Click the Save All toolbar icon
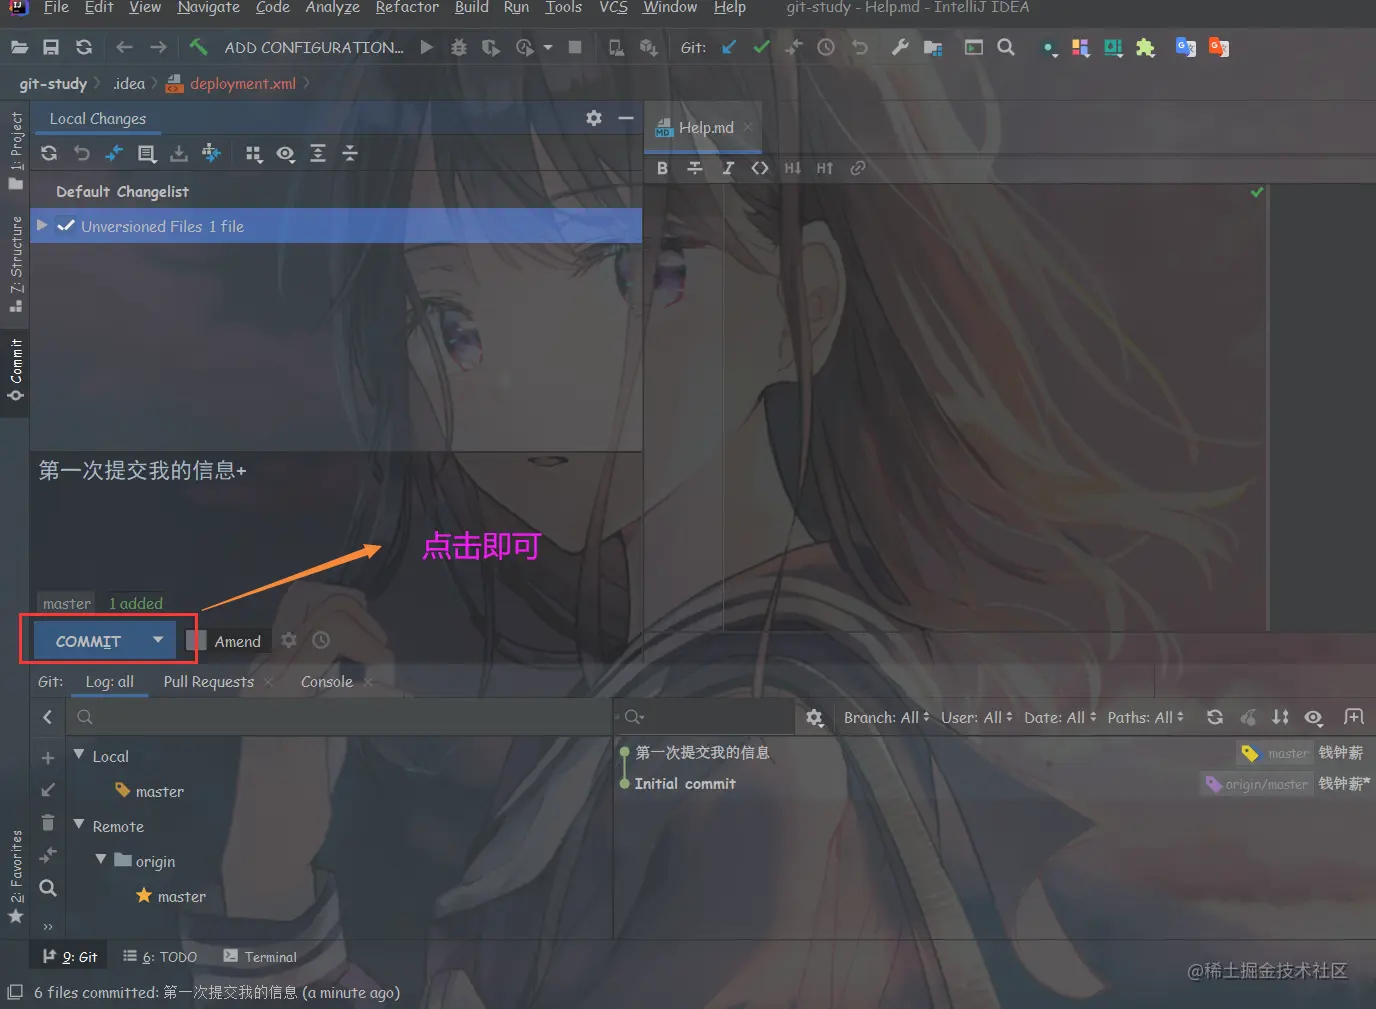The width and height of the screenshot is (1376, 1009). pos(51,47)
